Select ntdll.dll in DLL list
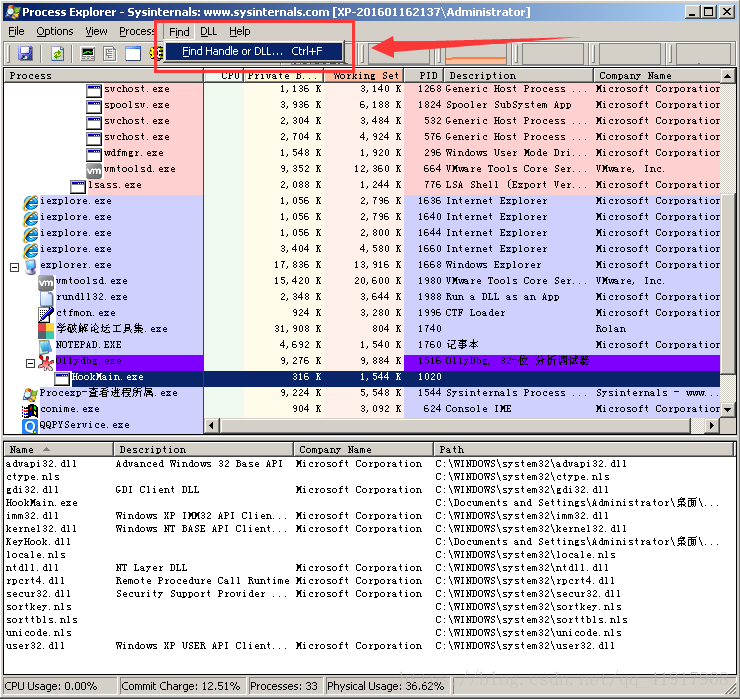The width and height of the screenshot is (740, 699). pos(32,568)
